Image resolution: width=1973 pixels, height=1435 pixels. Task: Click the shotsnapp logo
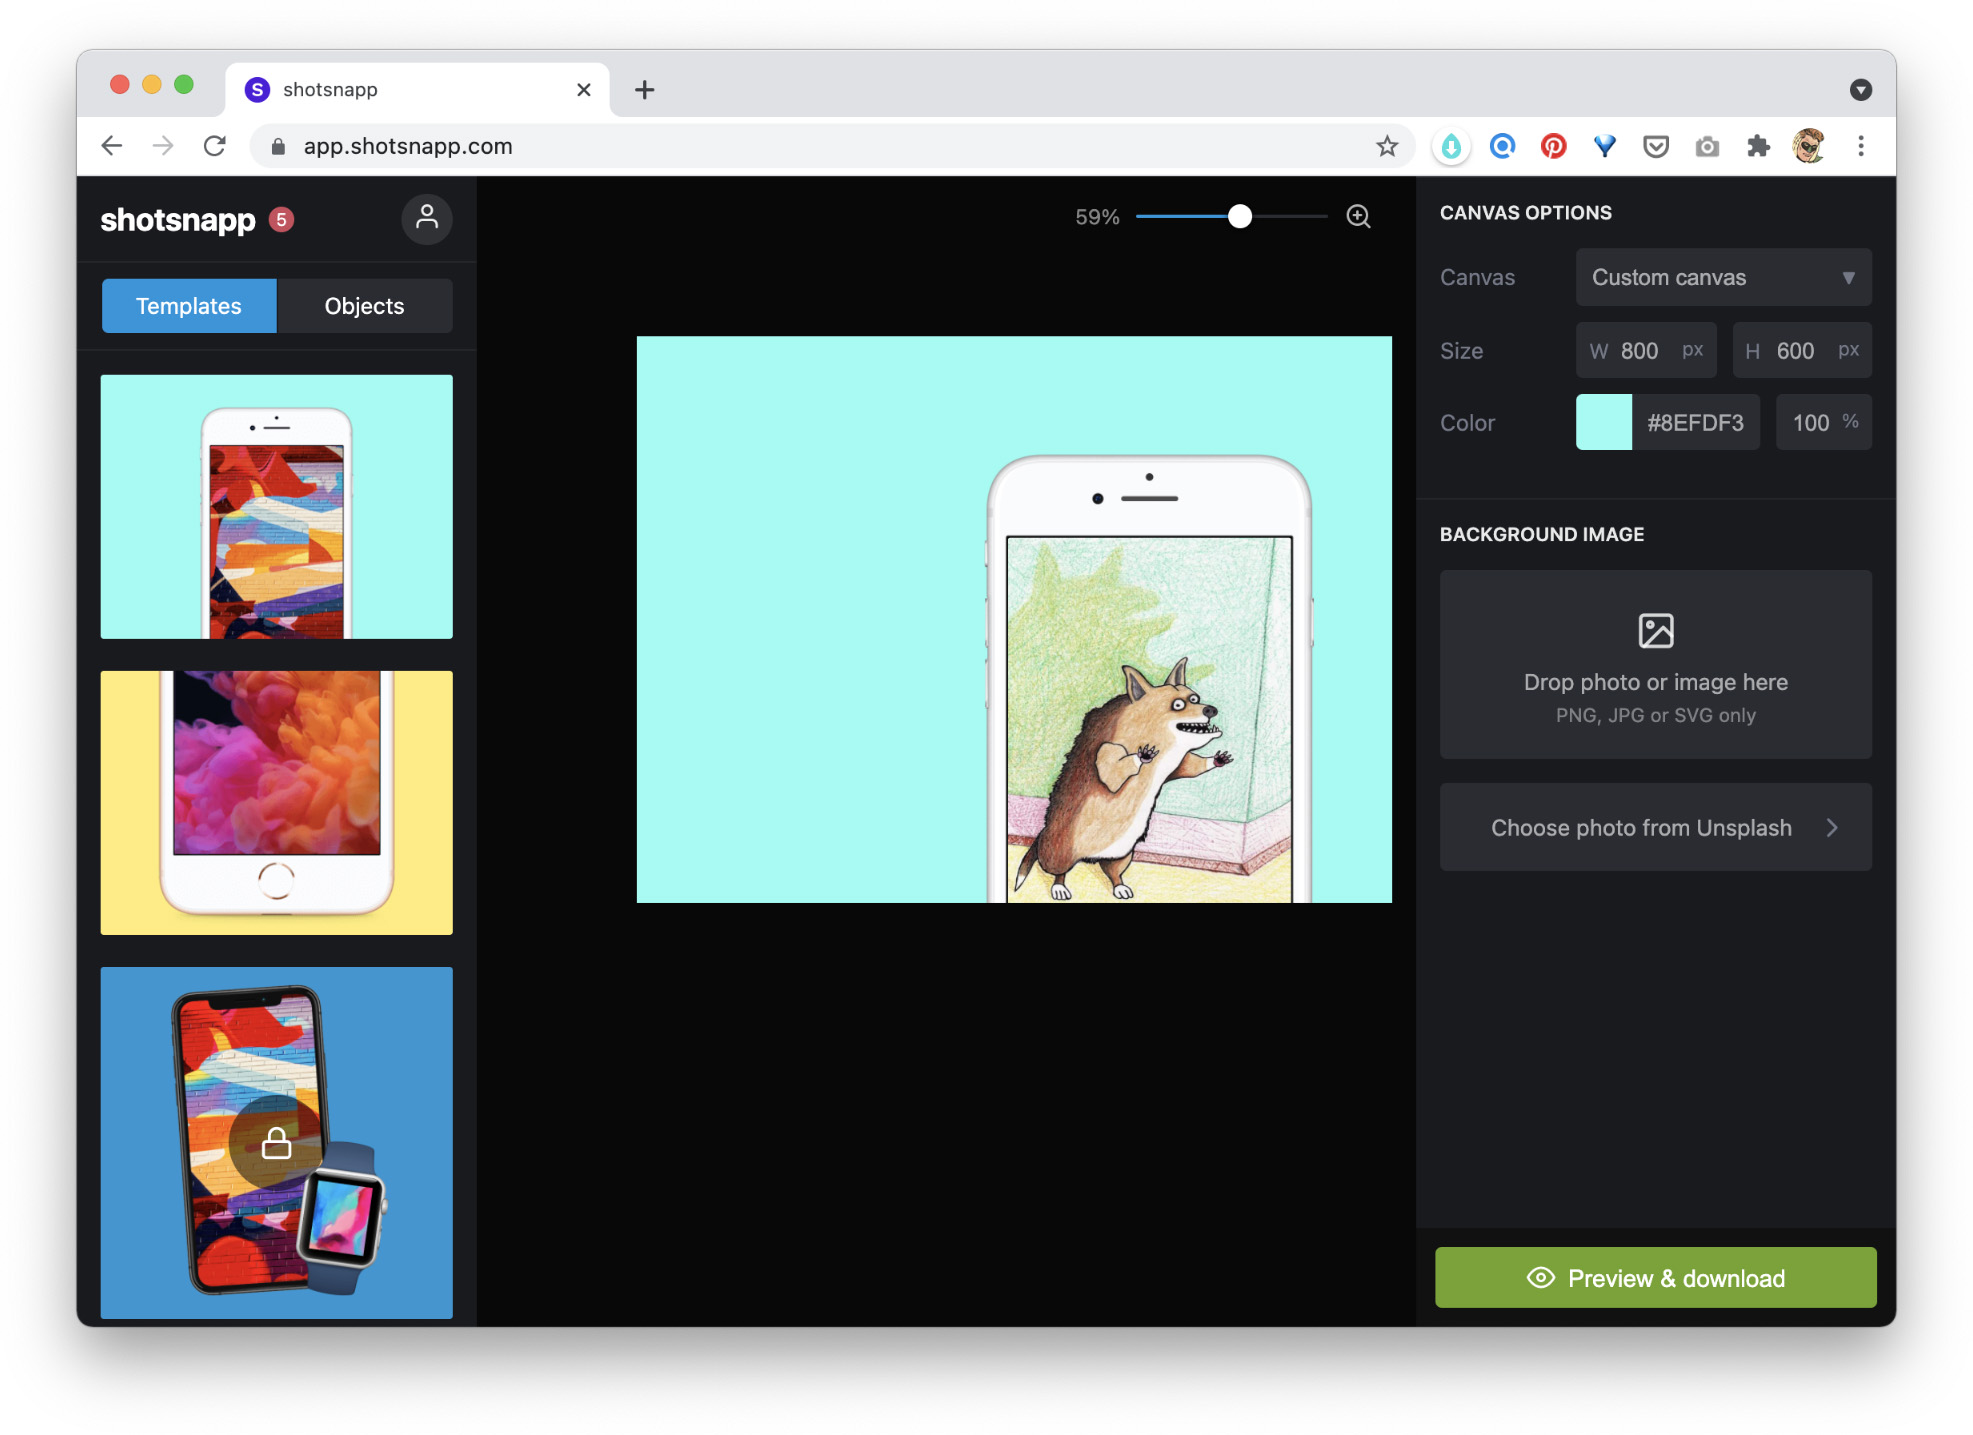pos(178,219)
